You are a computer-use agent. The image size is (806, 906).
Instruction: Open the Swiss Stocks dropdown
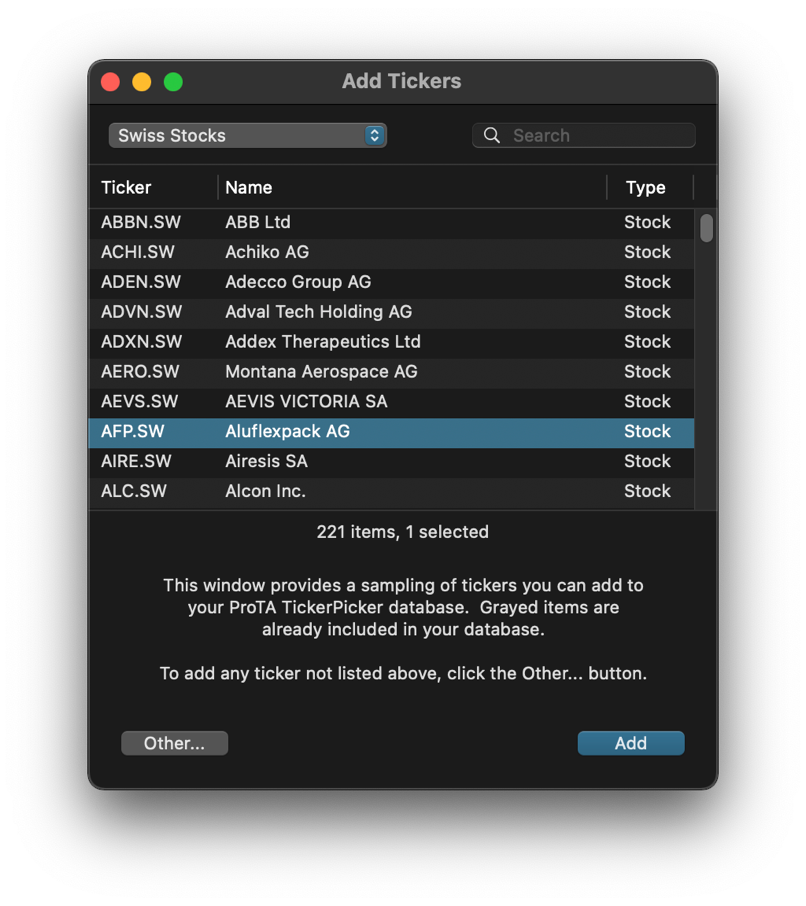point(247,135)
